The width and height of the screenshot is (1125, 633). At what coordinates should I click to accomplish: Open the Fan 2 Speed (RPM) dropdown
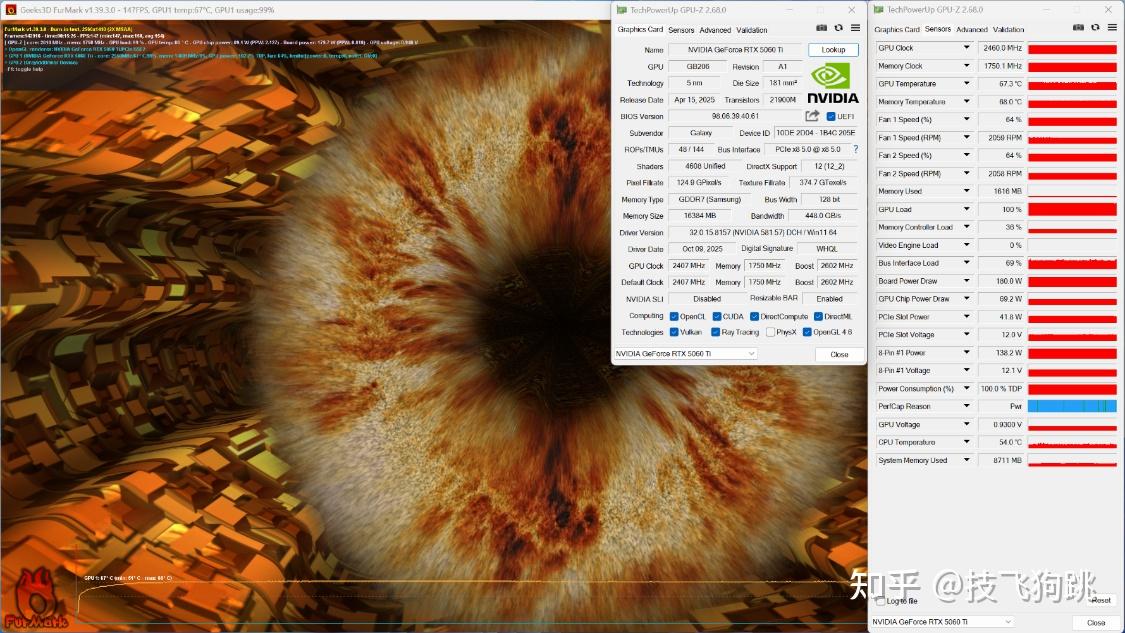pyautogui.click(x=966, y=173)
